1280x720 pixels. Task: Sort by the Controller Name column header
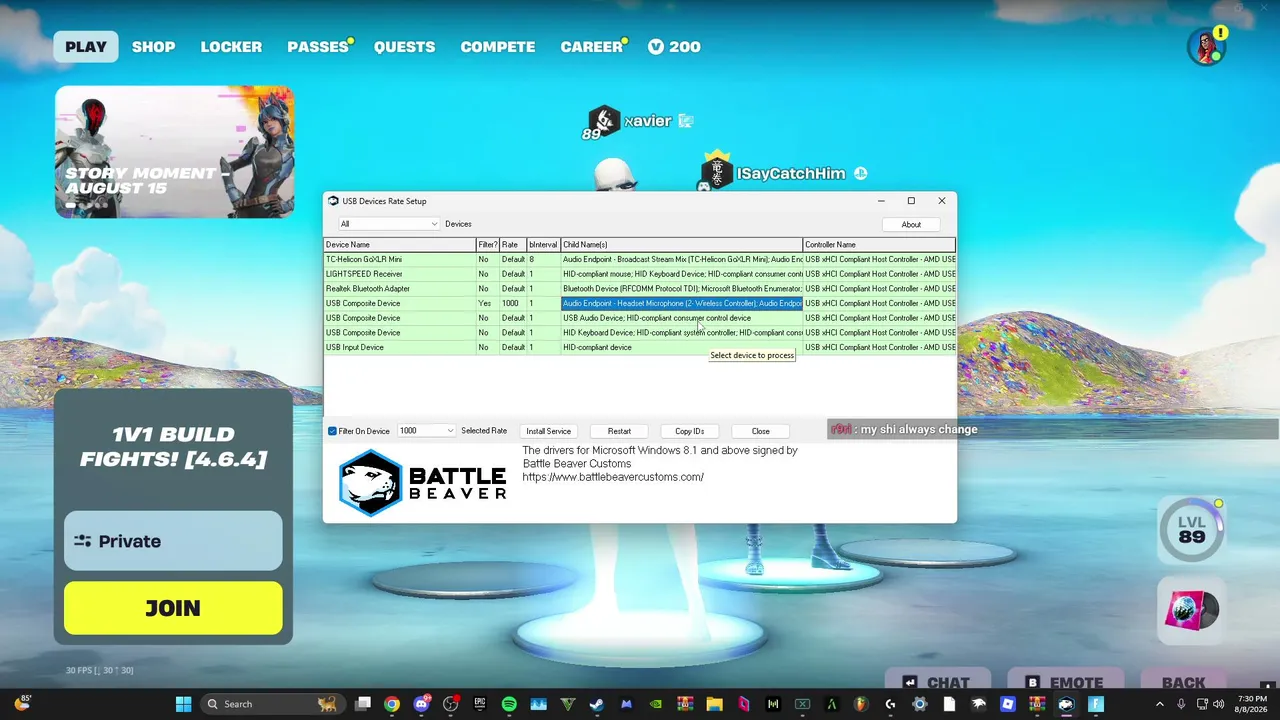pos(879,244)
